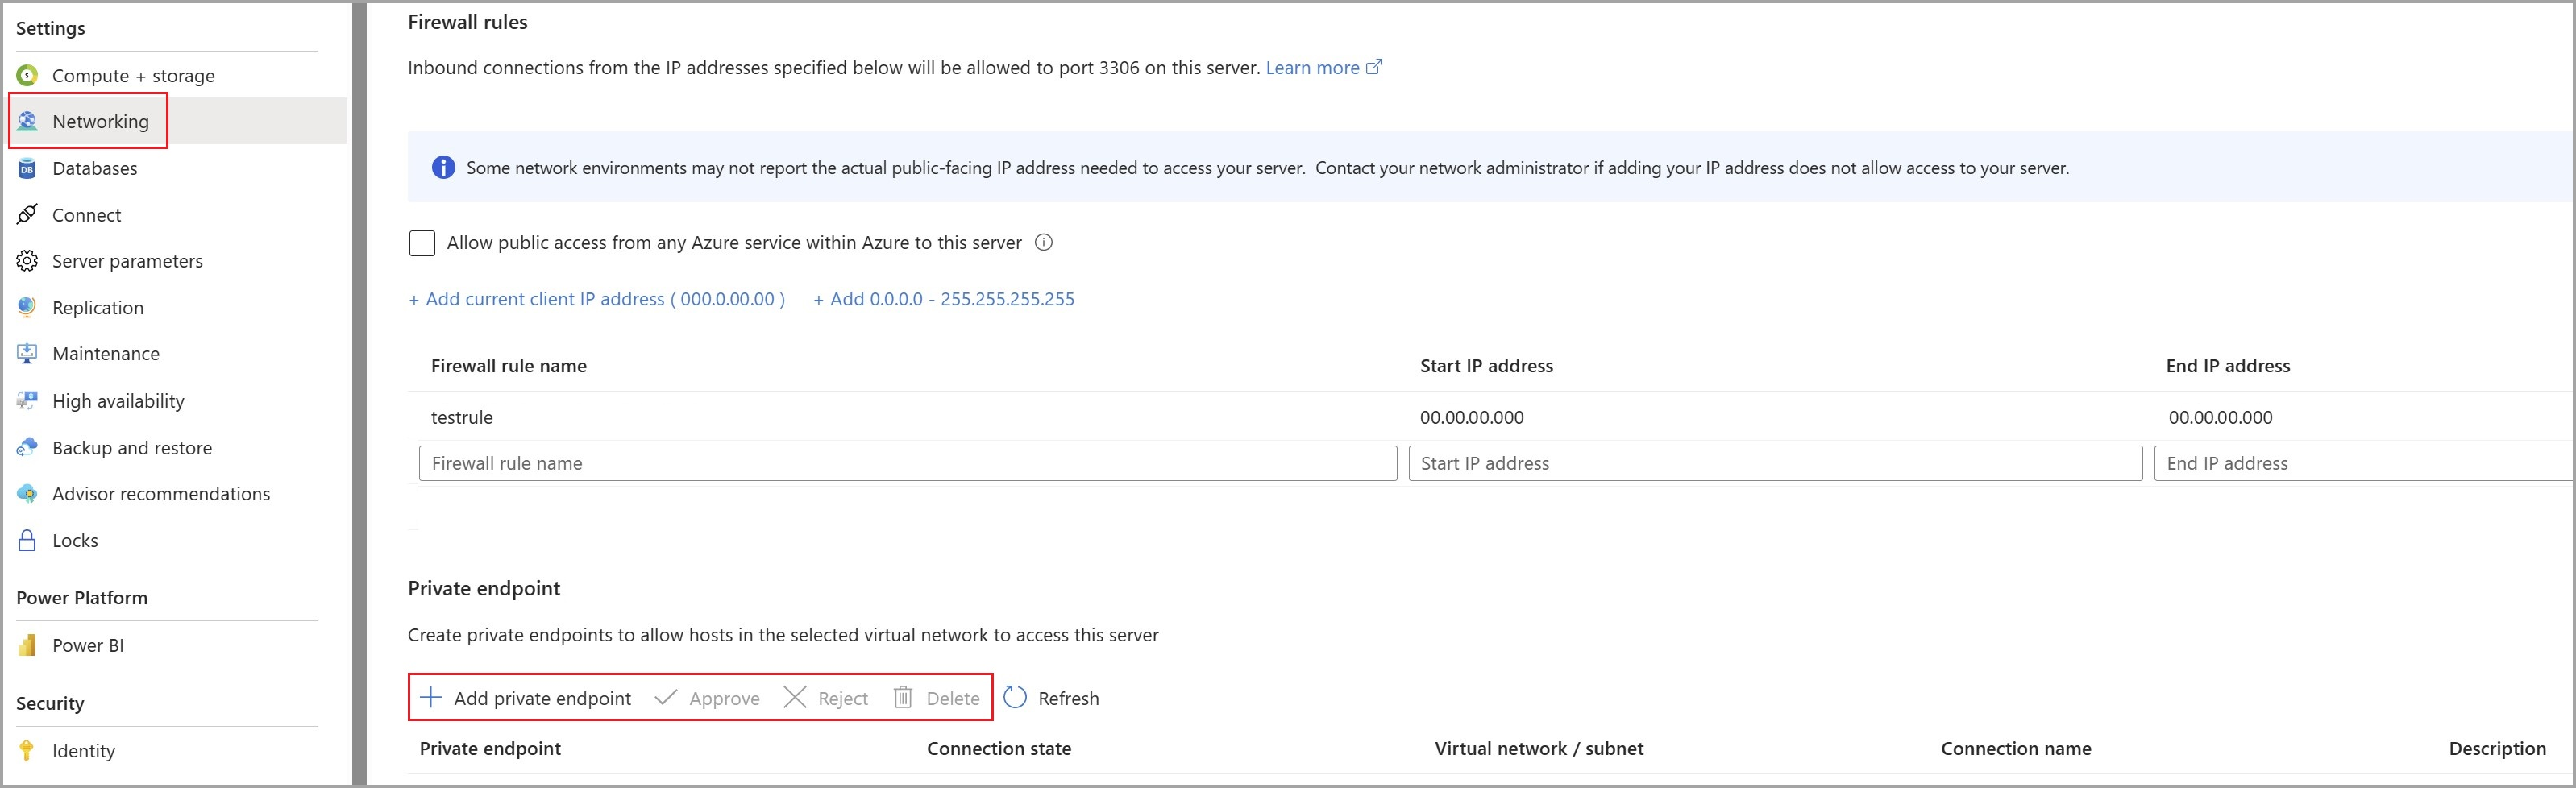Screen dimensions: 2576x788
Task: Click the Locks padlock icon
Action: [x=27, y=540]
